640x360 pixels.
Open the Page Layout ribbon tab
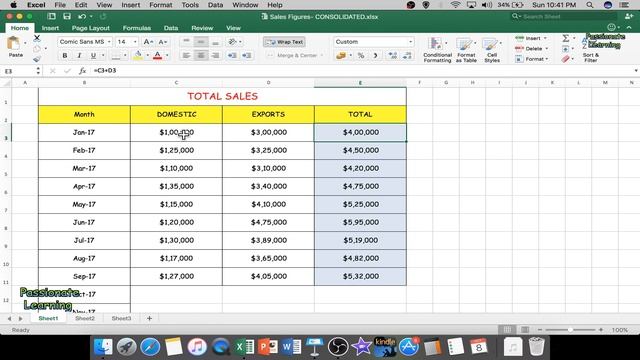pyautogui.click(x=91, y=28)
